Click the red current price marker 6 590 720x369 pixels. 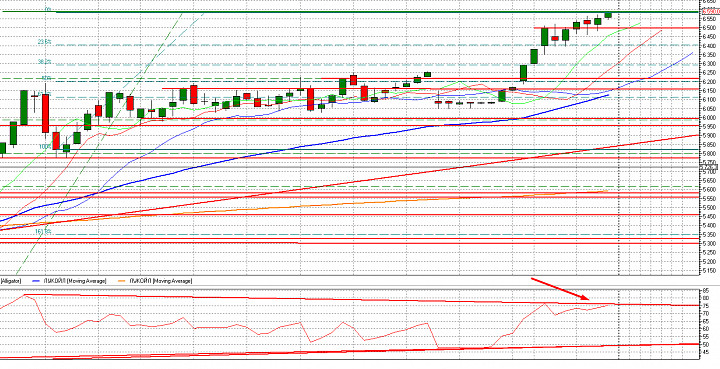(711, 12)
